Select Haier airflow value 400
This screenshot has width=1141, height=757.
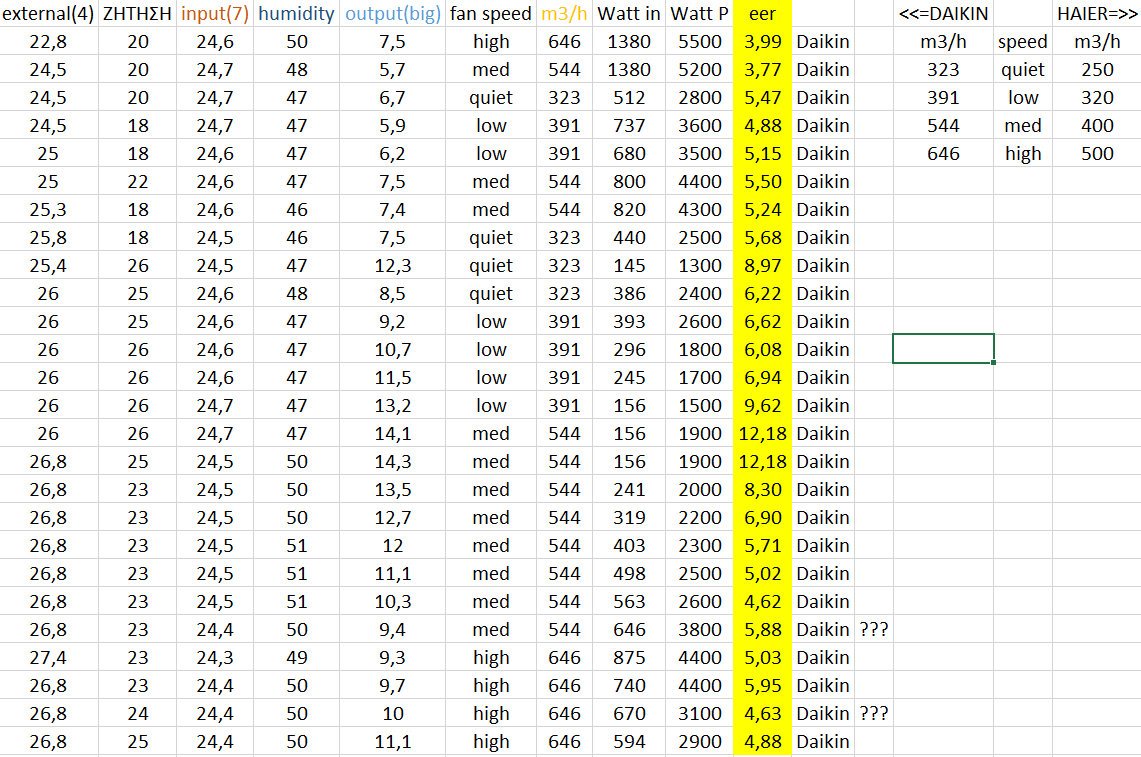coord(1097,126)
